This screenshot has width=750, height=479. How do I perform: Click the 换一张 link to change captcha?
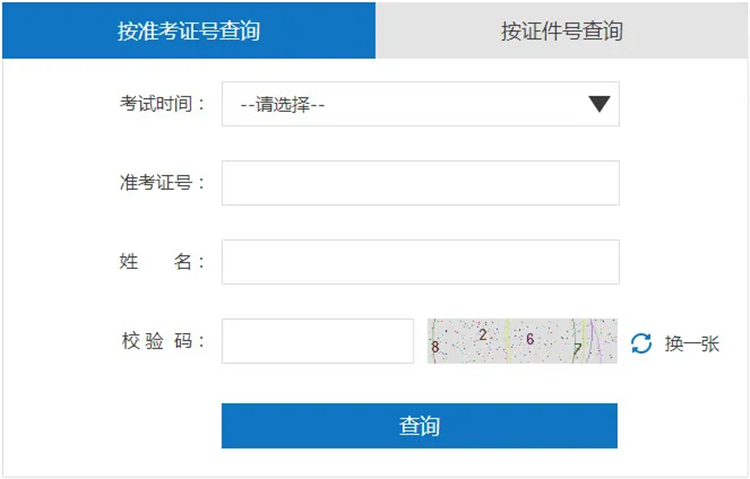[692, 344]
